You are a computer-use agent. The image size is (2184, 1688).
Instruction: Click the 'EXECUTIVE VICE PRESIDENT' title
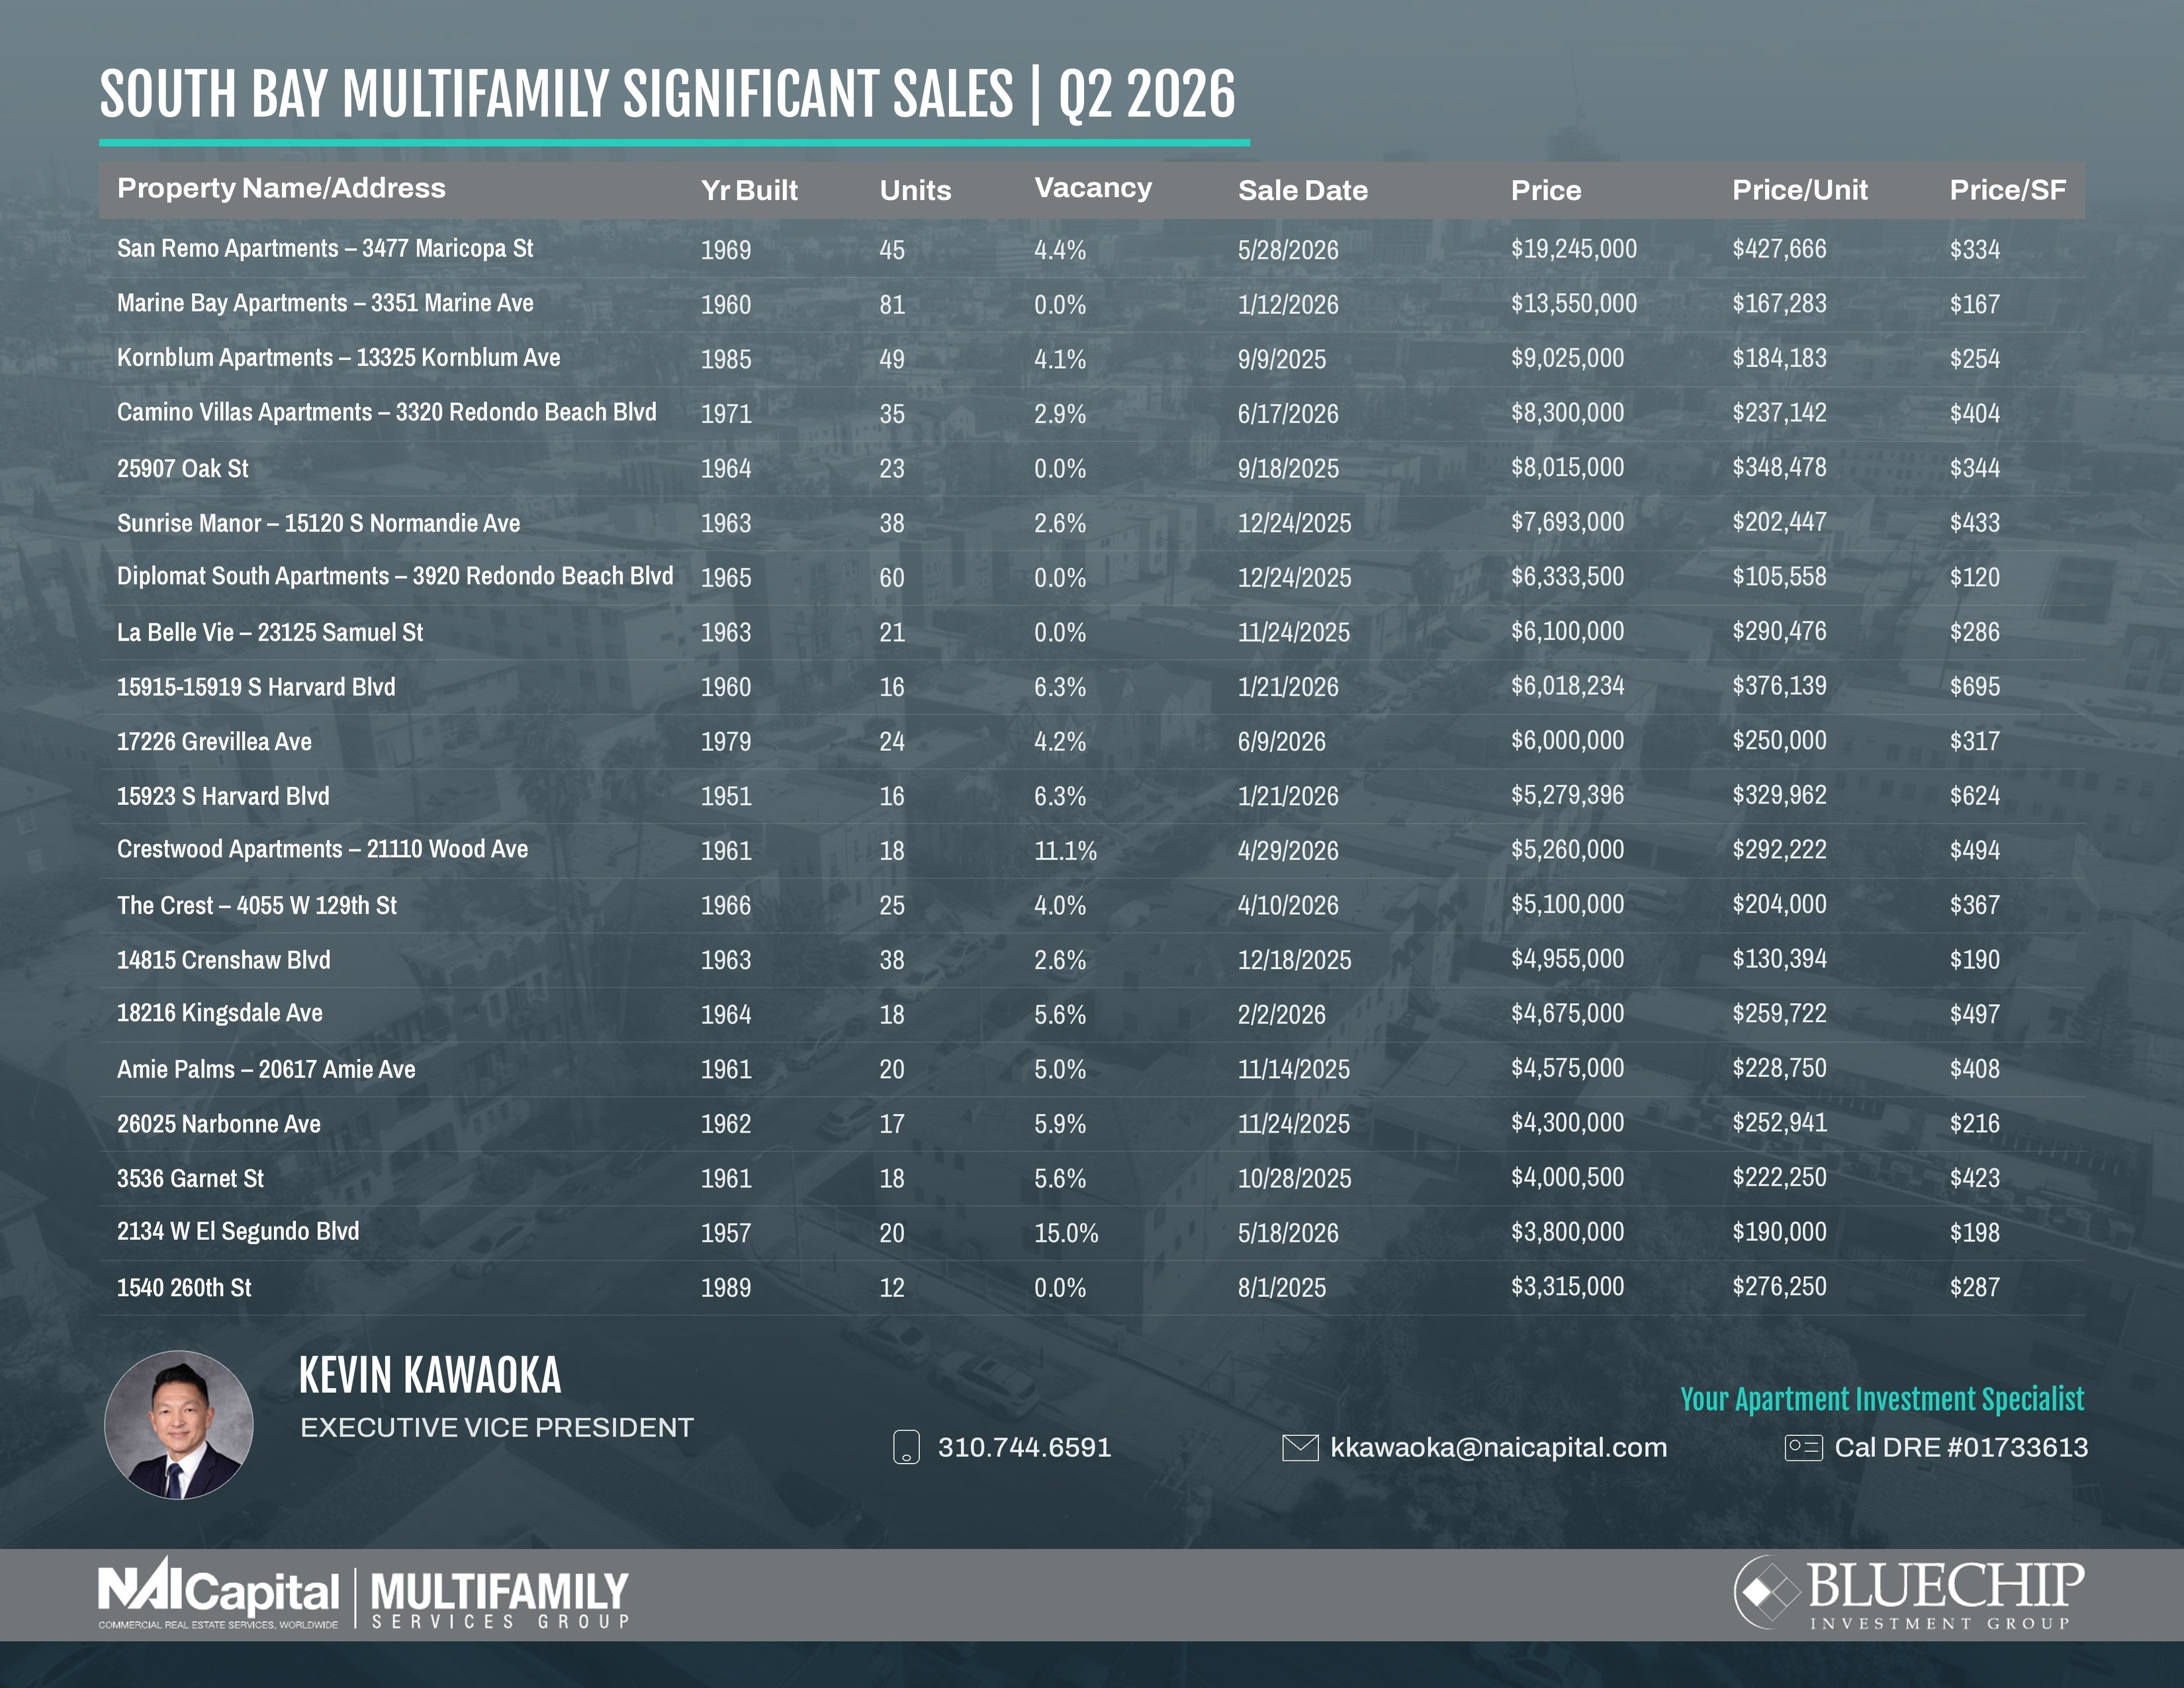[x=497, y=1428]
